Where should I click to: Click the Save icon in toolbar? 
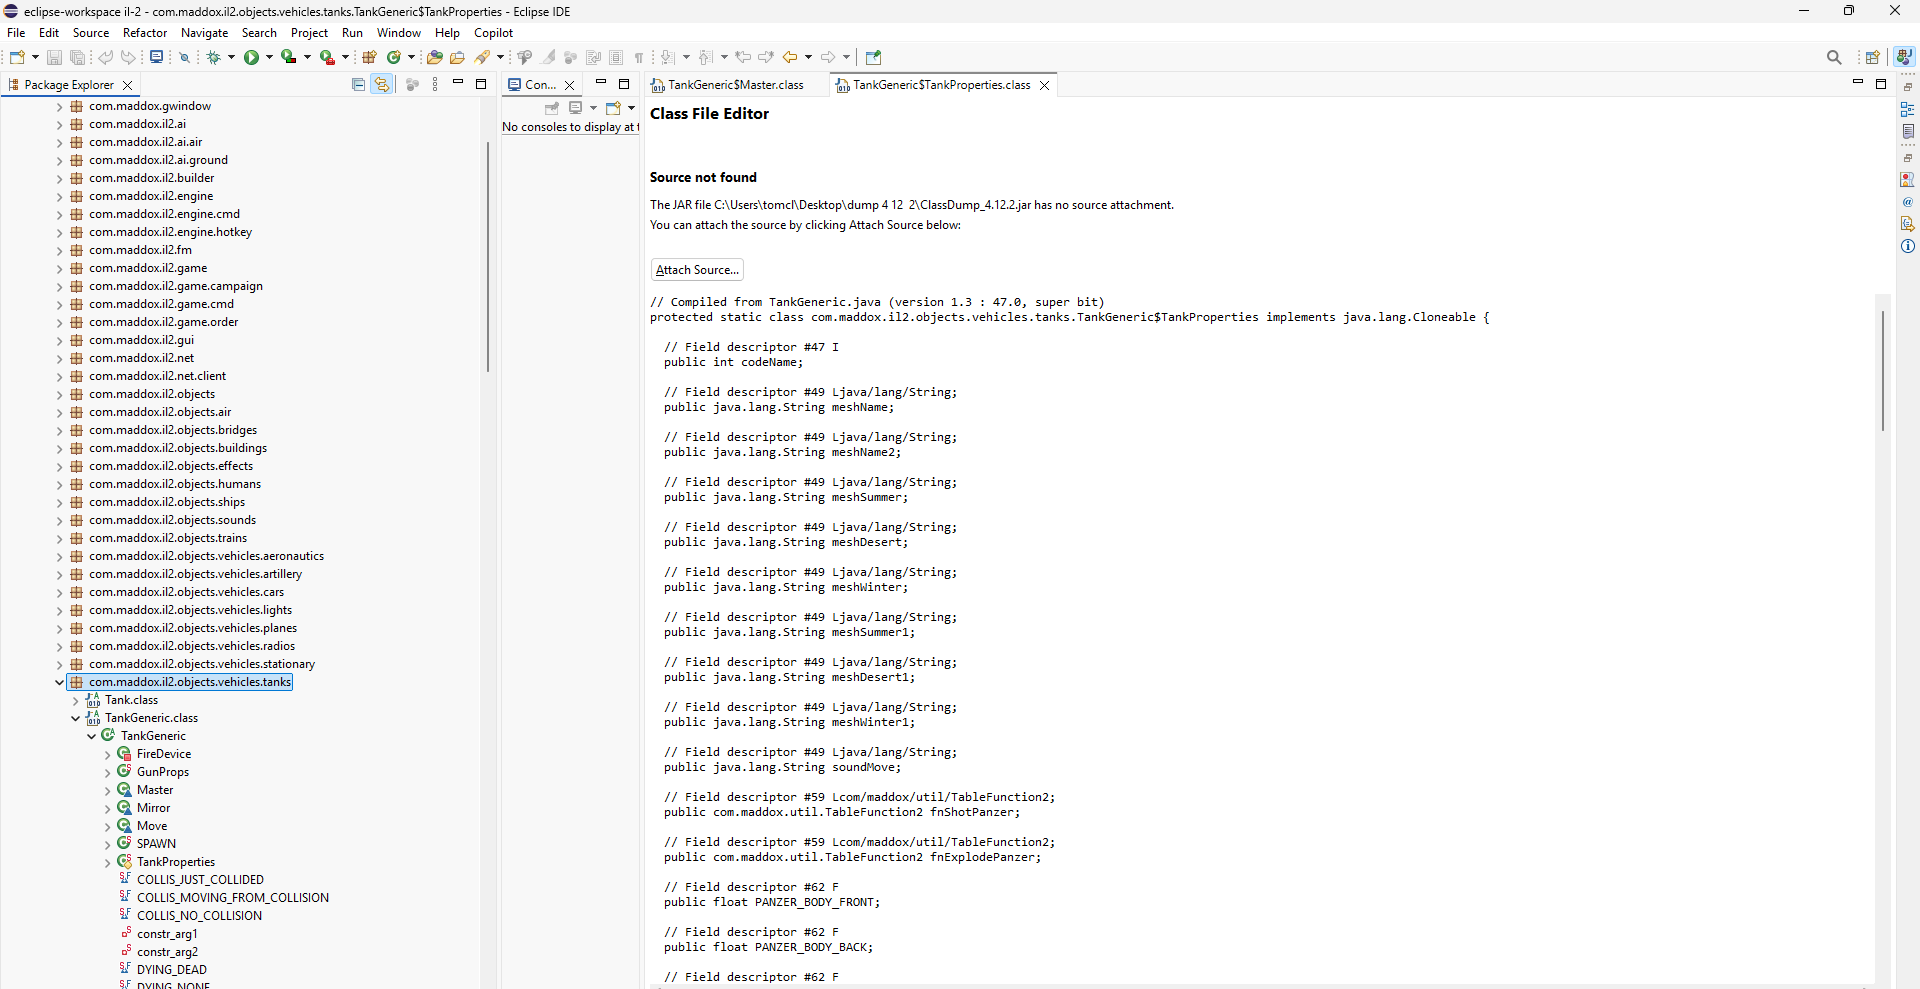[55, 57]
